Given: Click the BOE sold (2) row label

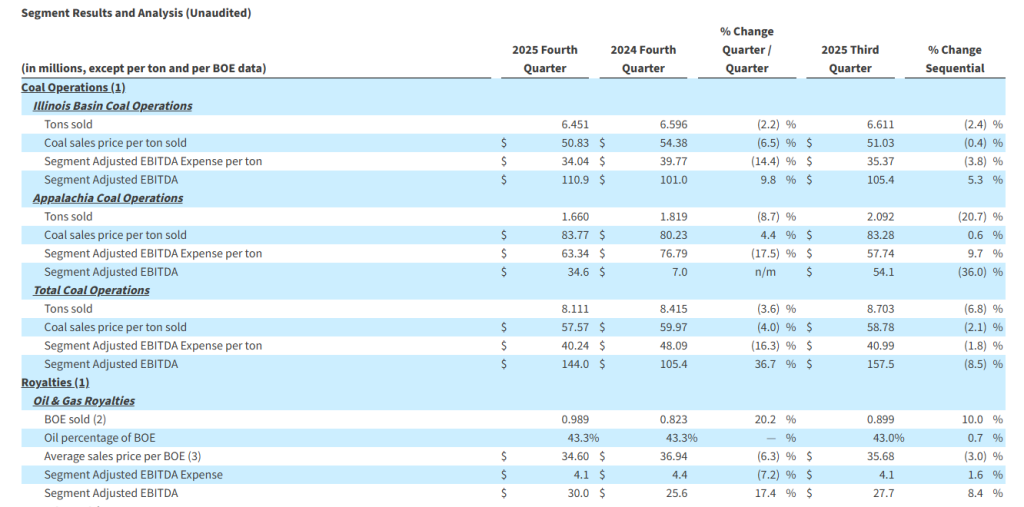Looking at the screenshot, I should 76,419.
